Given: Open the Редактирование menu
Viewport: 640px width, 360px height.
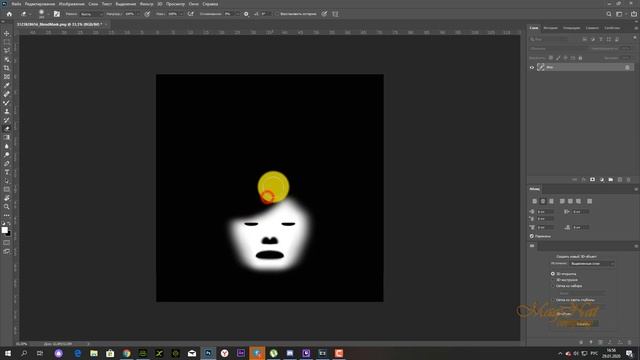Looking at the screenshot, I should [x=40, y=4].
